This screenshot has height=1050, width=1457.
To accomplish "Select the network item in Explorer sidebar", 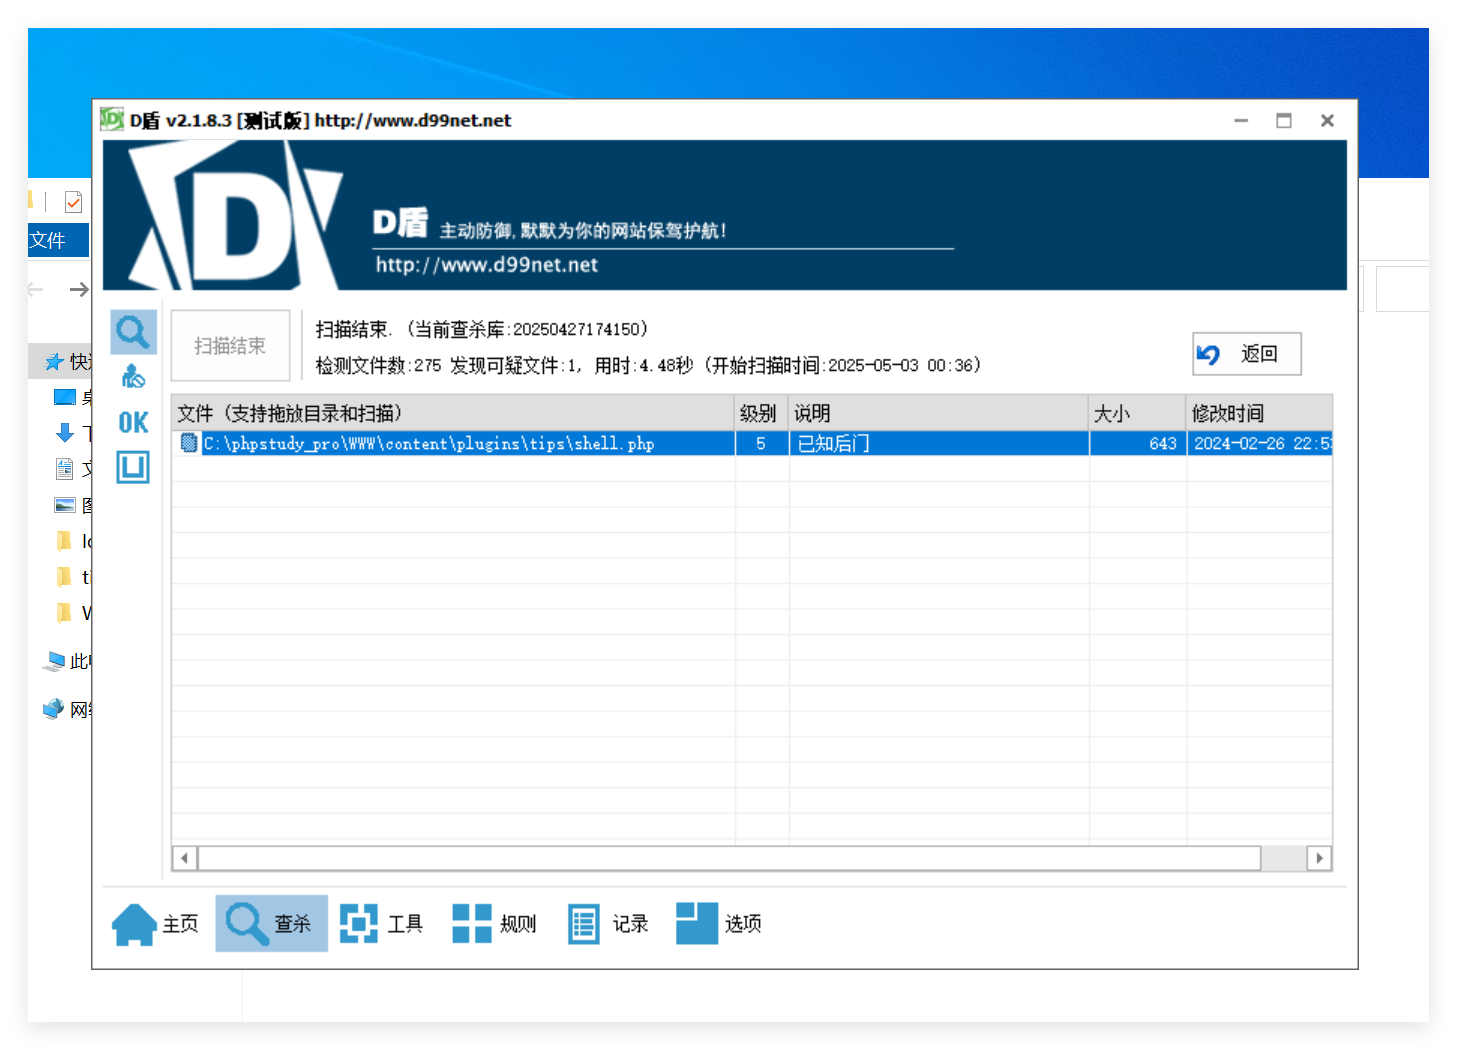I will click(x=67, y=709).
